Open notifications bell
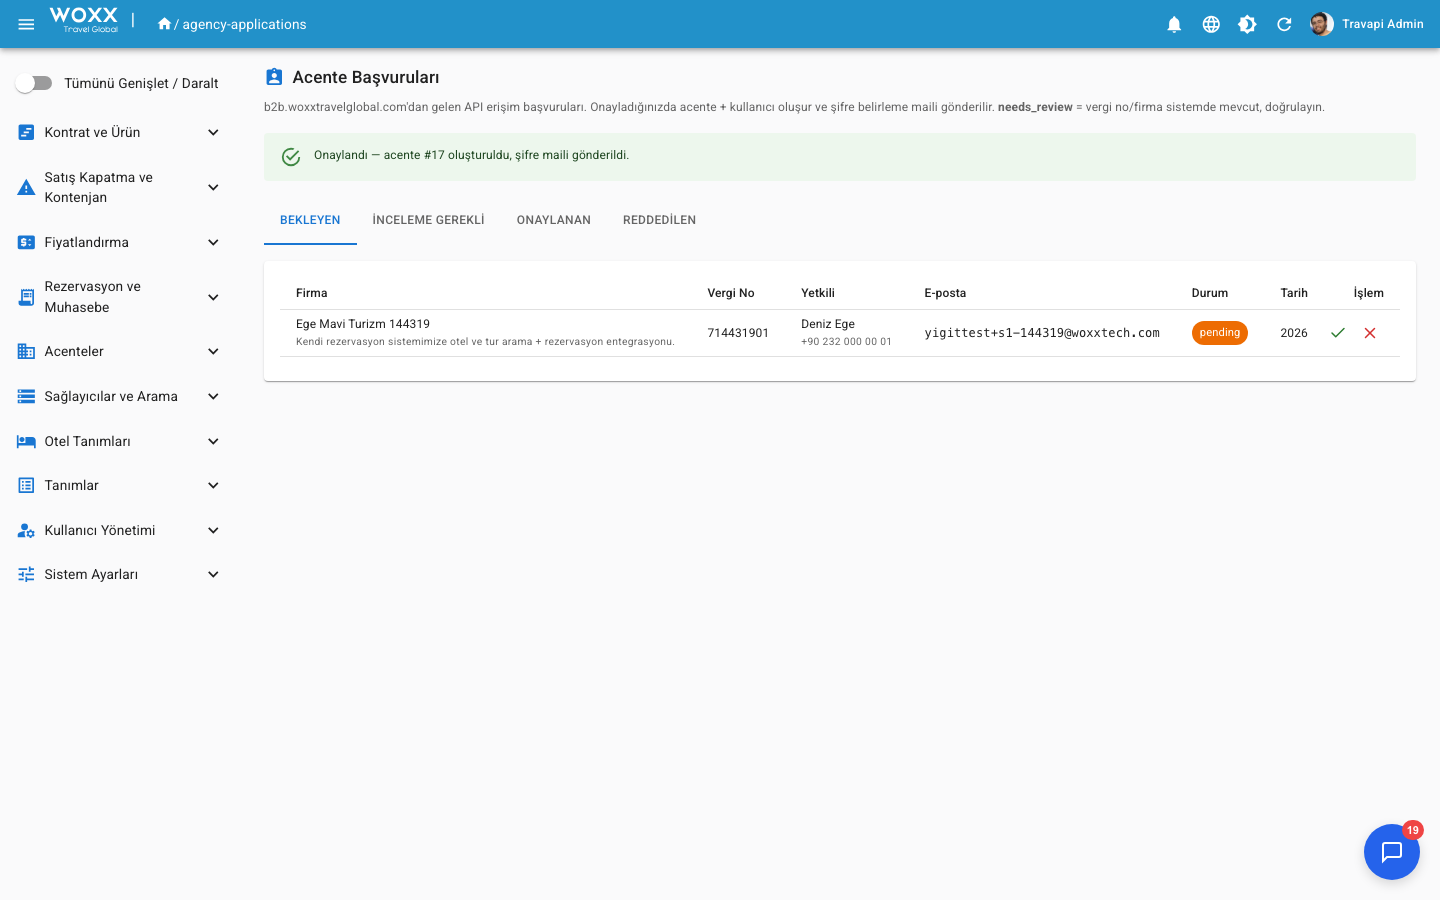Screen dimensions: 1440x900 pos(1174,24)
